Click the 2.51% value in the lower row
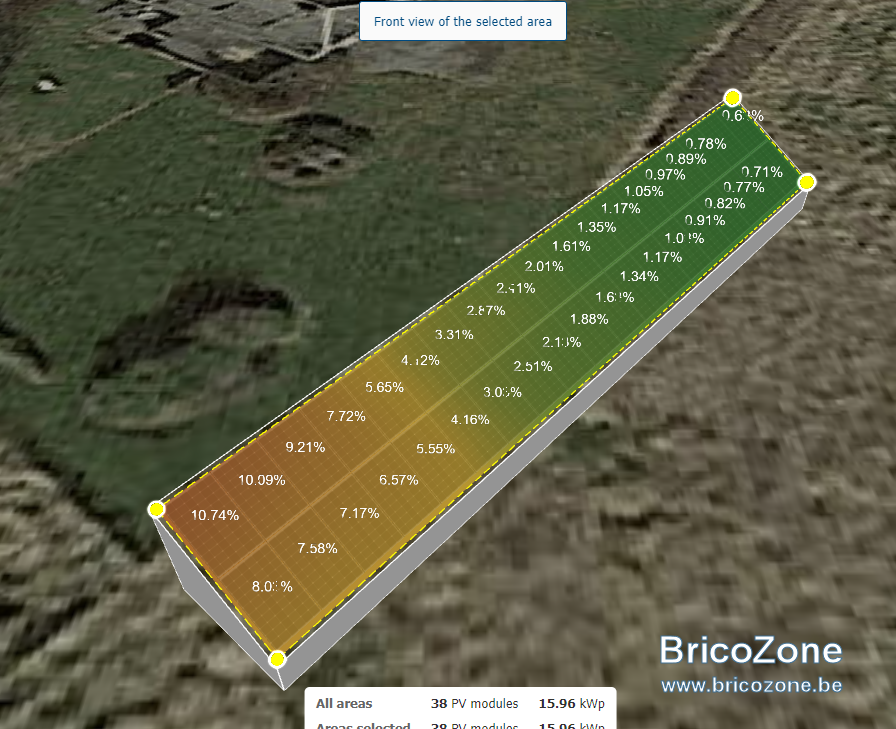 tap(533, 366)
